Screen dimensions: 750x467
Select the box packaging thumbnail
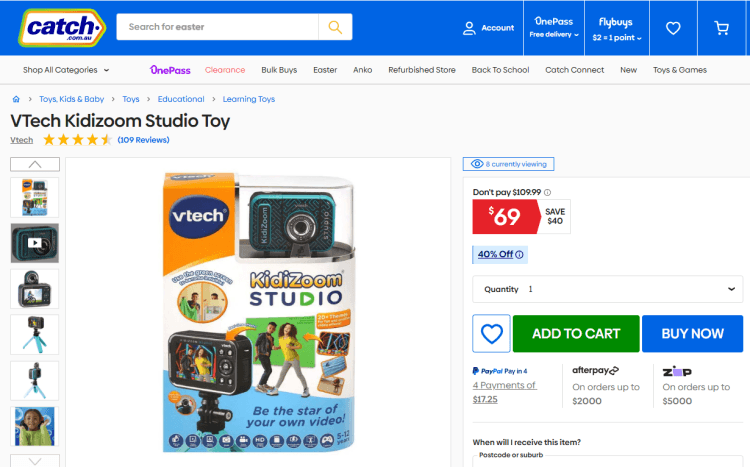click(34, 198)
